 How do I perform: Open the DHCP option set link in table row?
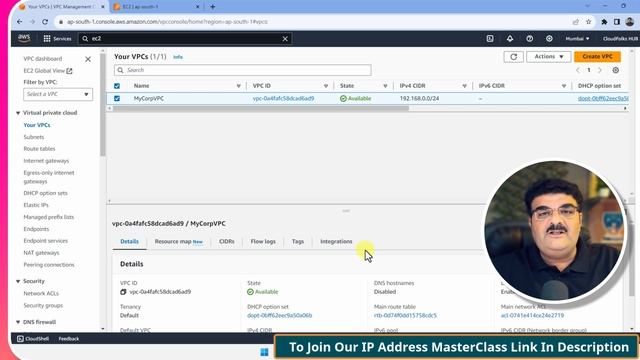point(603,98)
